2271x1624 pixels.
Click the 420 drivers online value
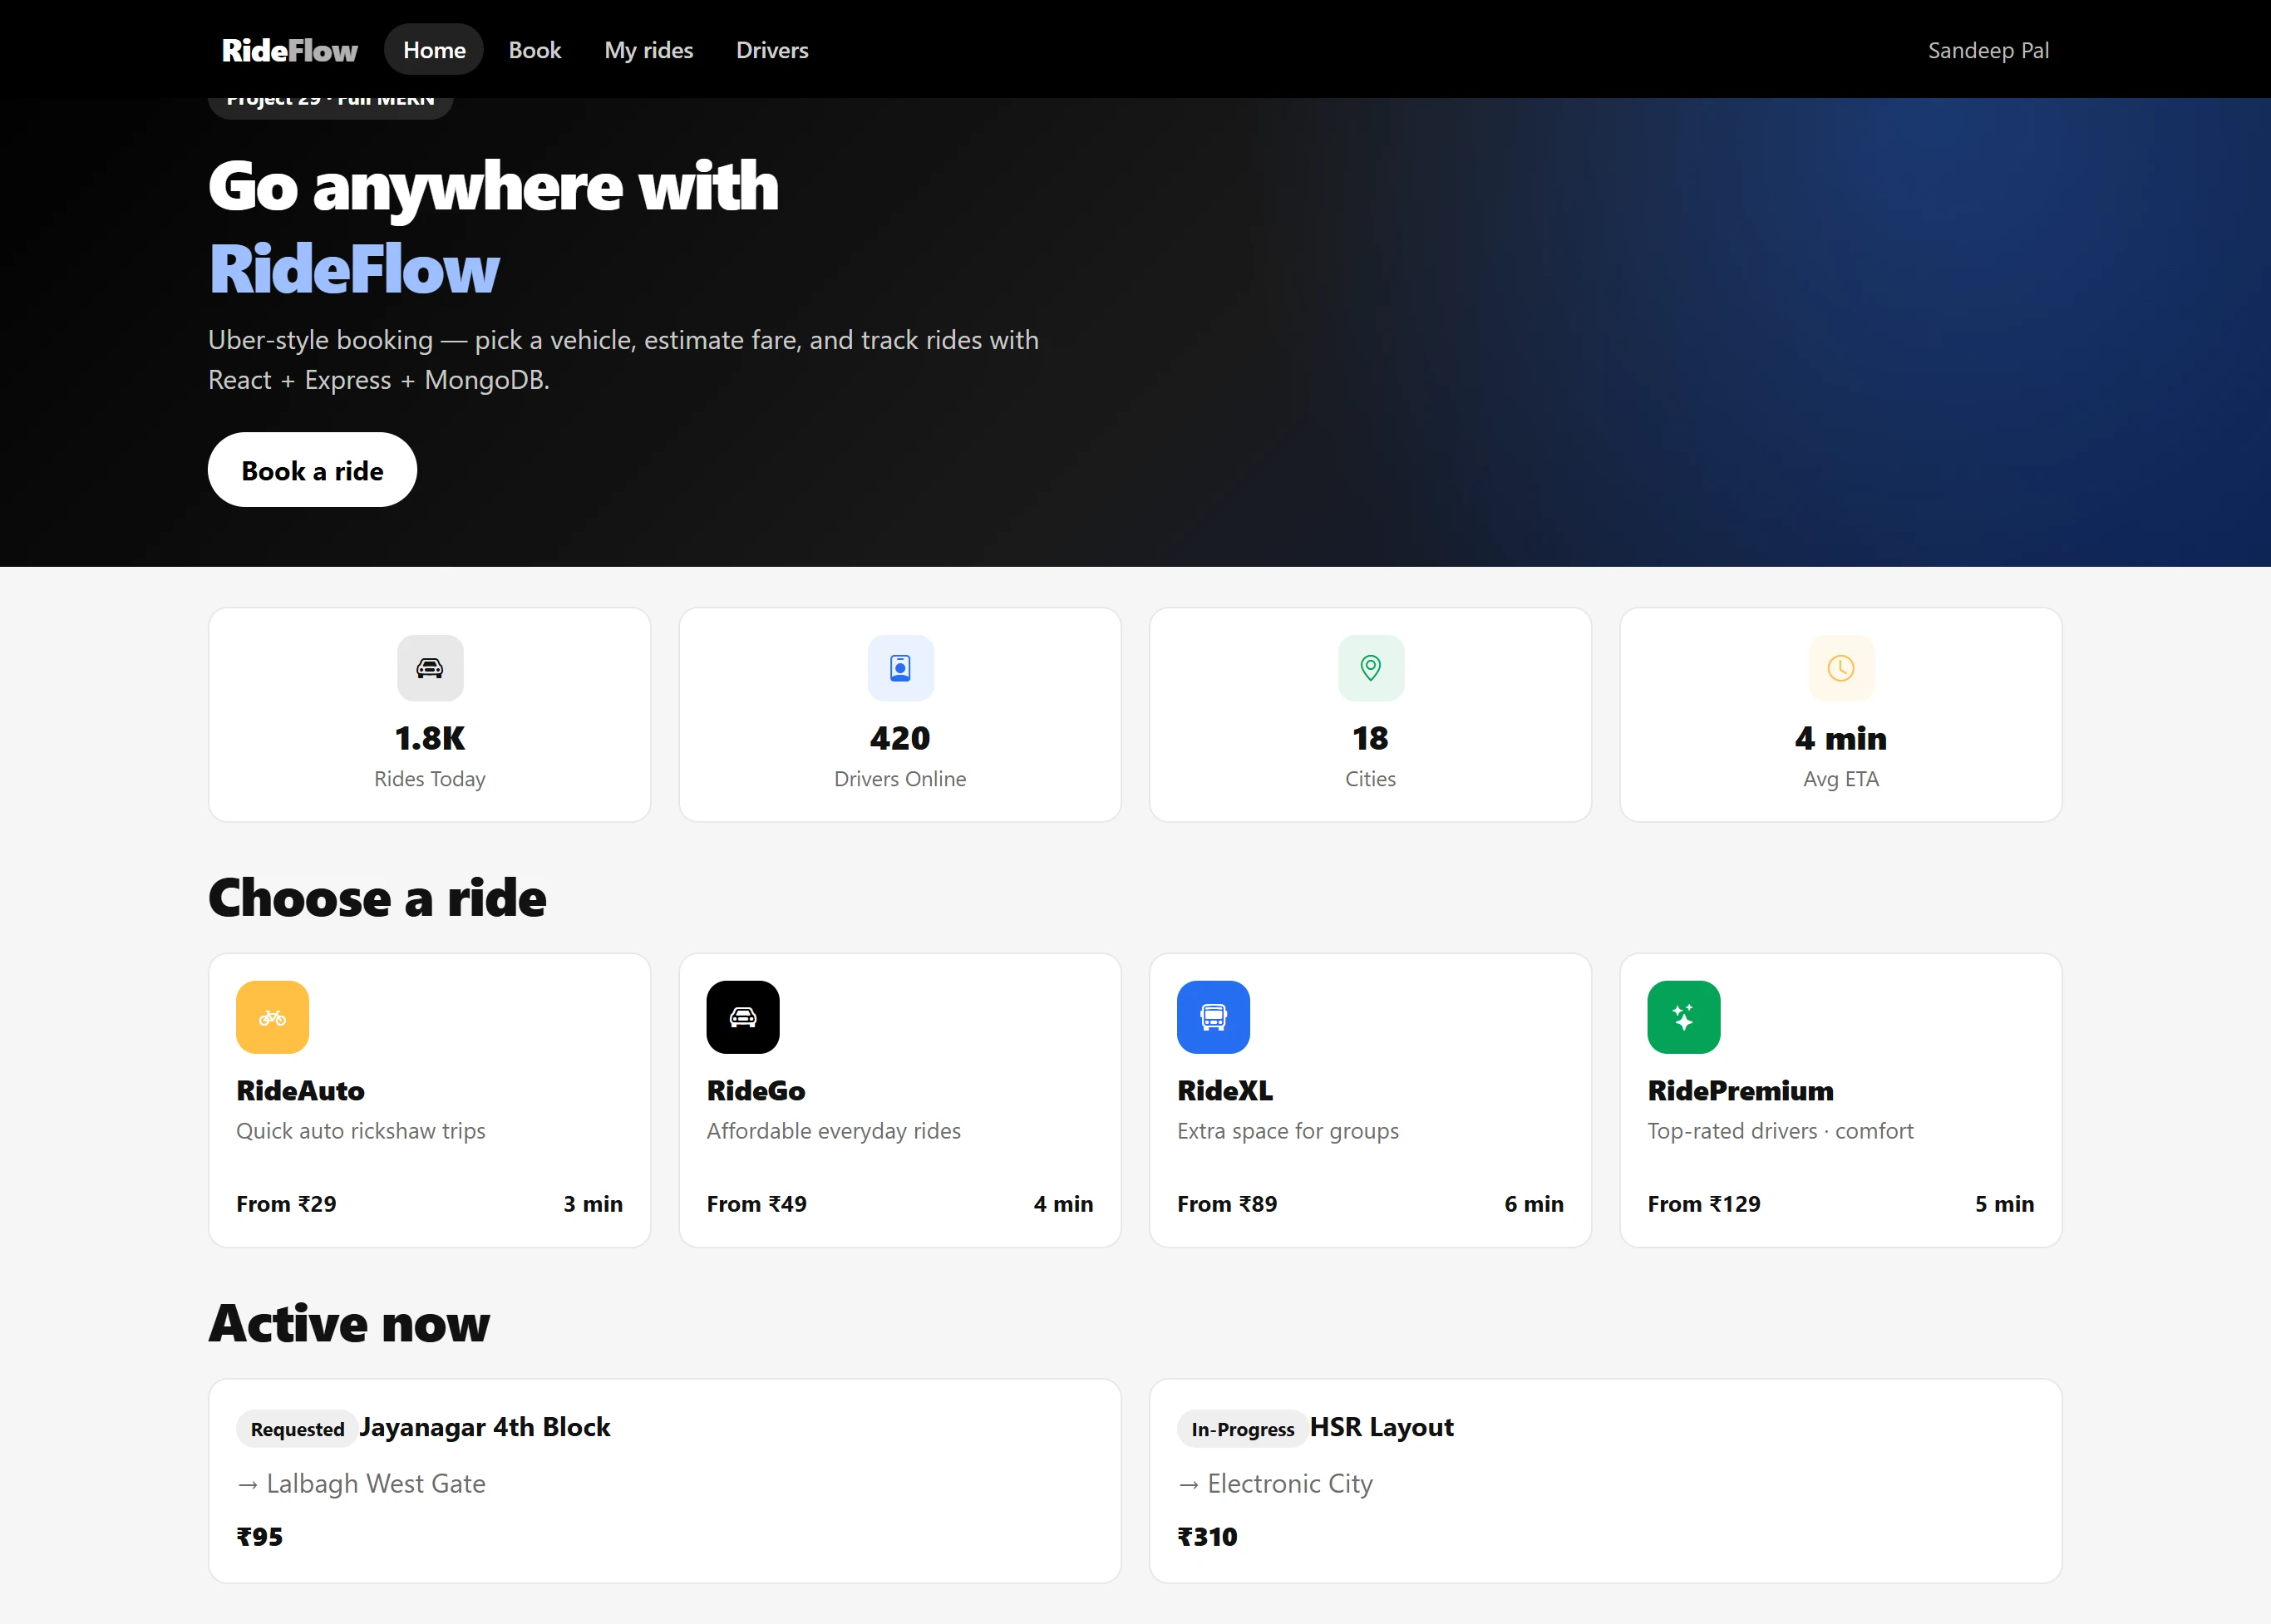900,738
